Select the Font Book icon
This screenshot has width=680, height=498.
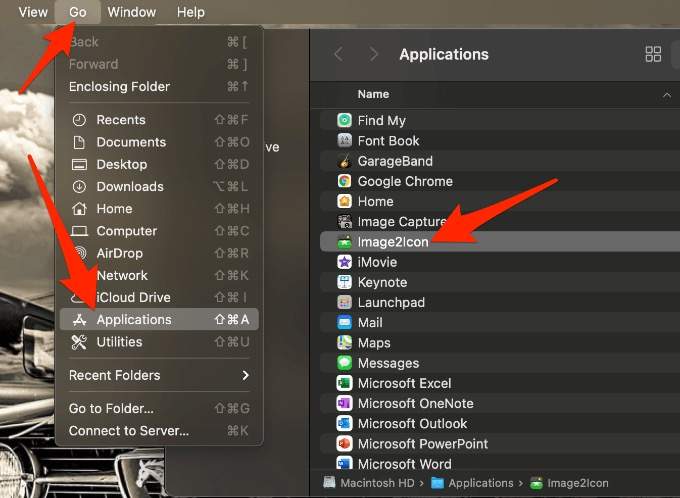pyautogui.click(x=344, y=141)
